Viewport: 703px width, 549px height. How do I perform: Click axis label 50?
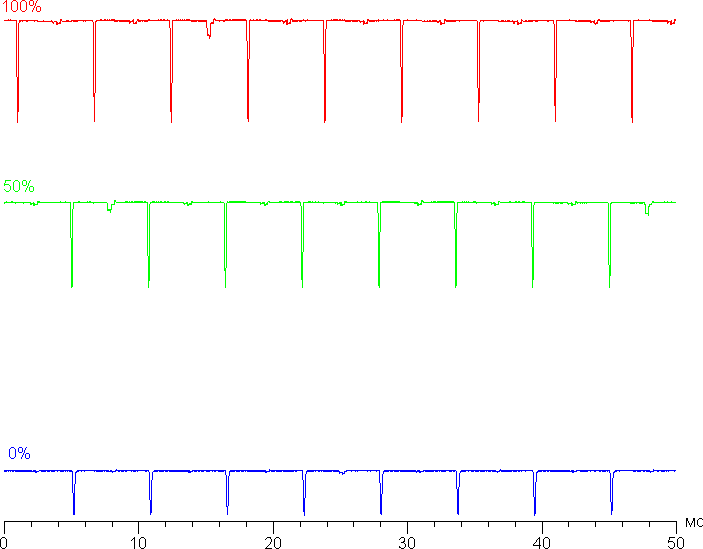pyautogui.click(x=676, y=543)
